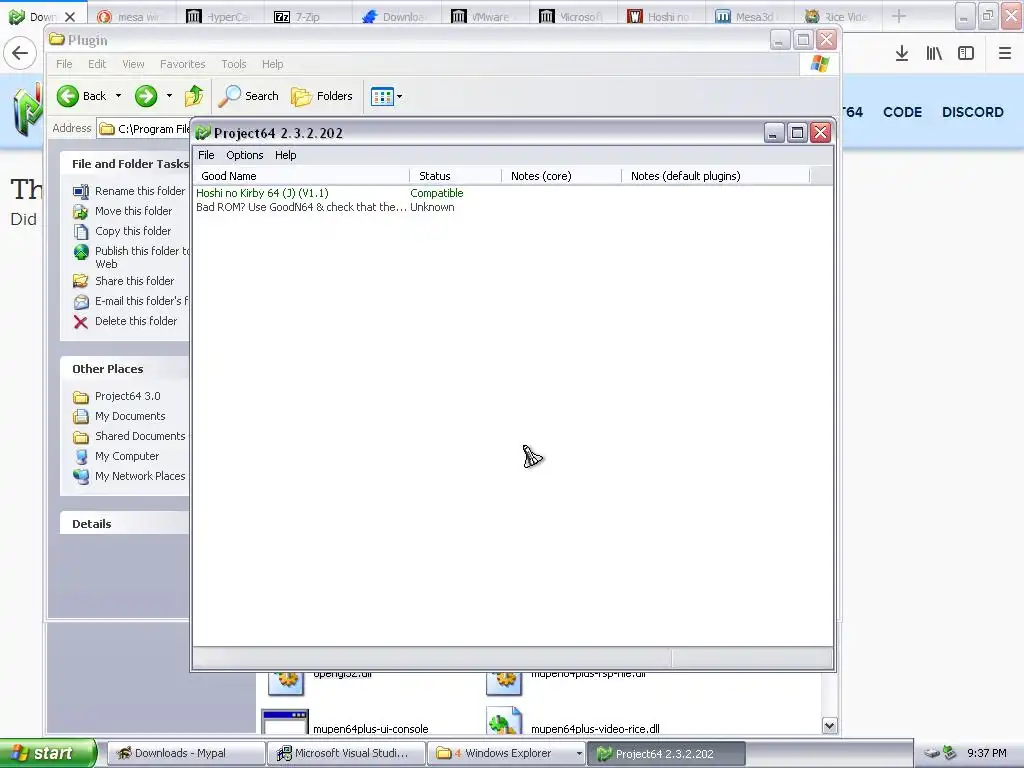Click the DISCORD link on webpage
This screenshot has height=768, width=1024.
972,112
